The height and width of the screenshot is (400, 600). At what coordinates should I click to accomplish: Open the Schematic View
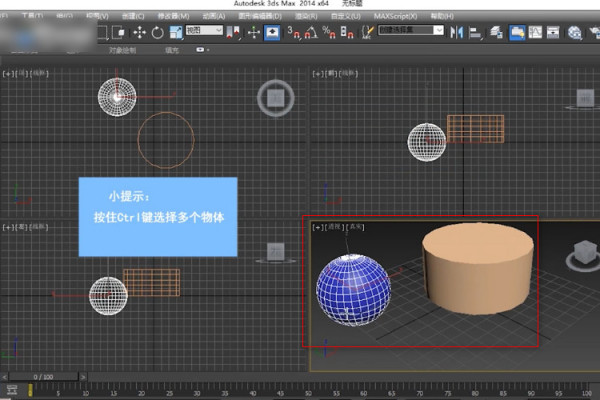click(553, 33)
